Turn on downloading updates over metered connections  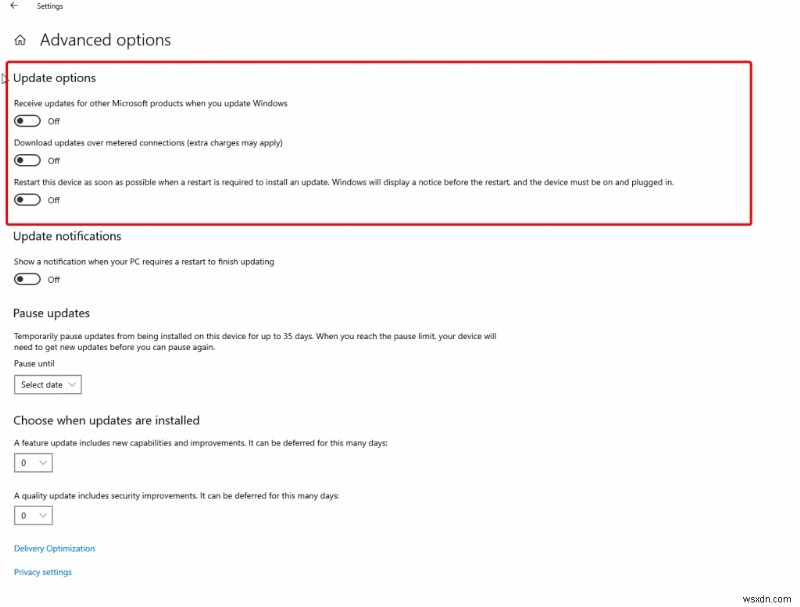click(x=26, y=160)
